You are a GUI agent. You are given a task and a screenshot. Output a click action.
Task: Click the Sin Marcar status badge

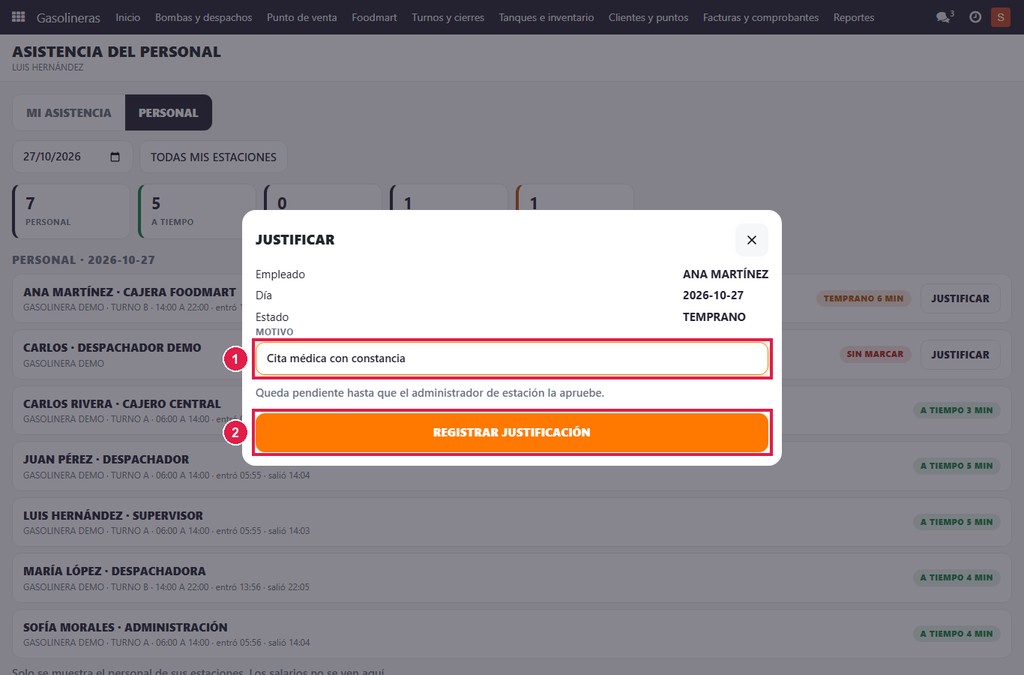875,354
